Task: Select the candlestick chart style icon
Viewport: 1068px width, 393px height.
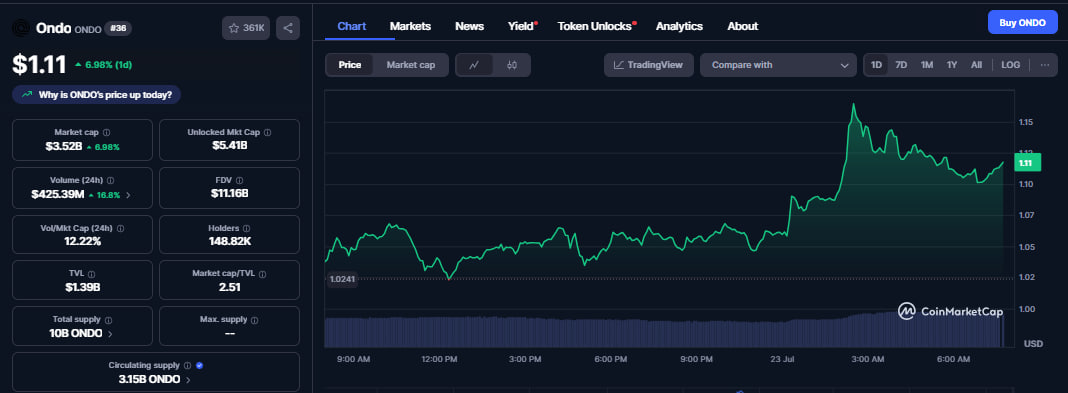Action: click(512, 65)
